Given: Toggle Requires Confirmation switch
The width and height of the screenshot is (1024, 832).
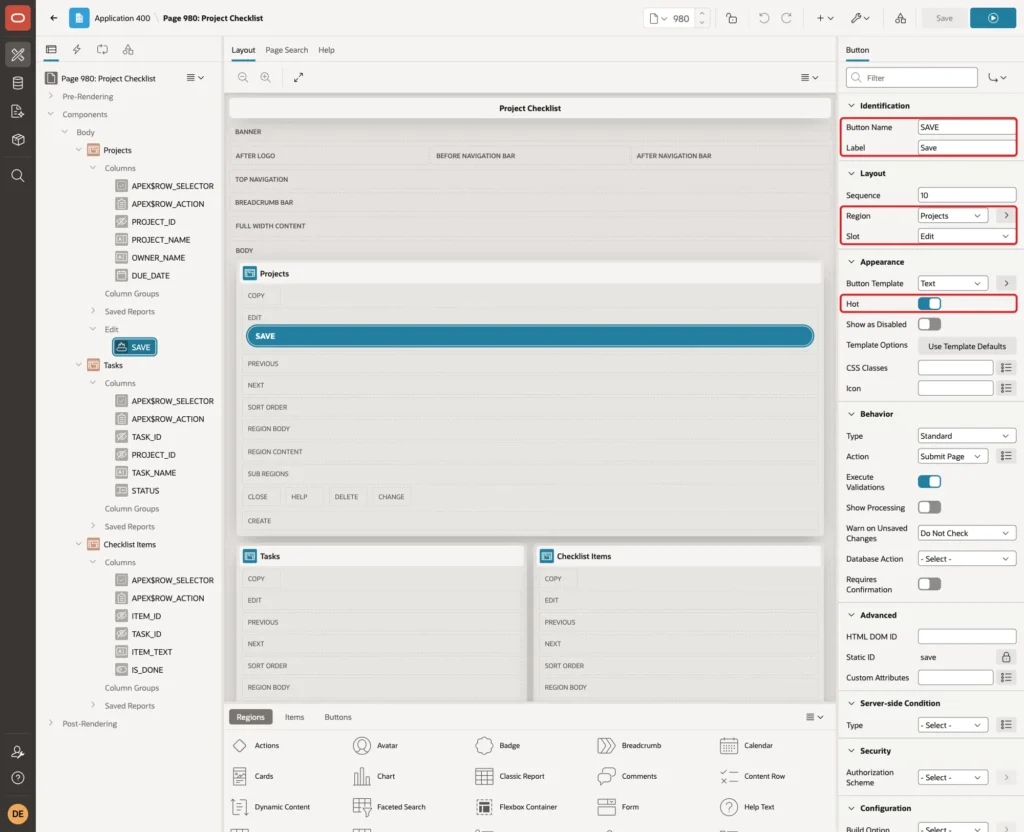Looking at the screenshot, I should coord(929,584).
